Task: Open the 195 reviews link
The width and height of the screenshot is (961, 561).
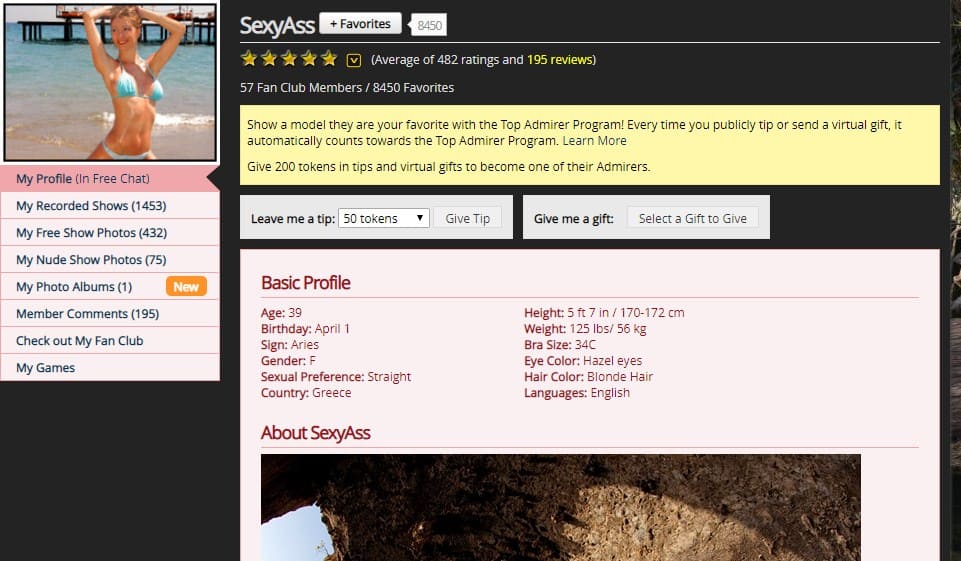Action: pos(559,60)
